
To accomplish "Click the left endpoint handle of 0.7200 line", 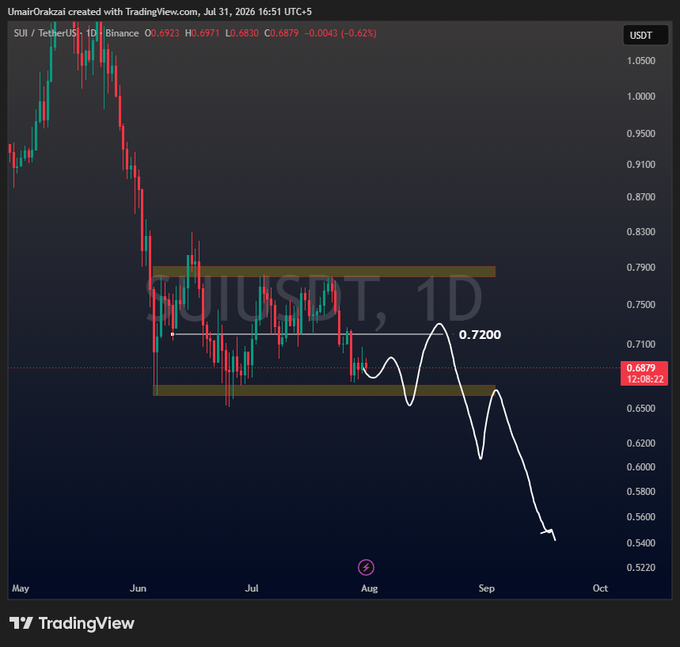I will (x=173, y=334).
